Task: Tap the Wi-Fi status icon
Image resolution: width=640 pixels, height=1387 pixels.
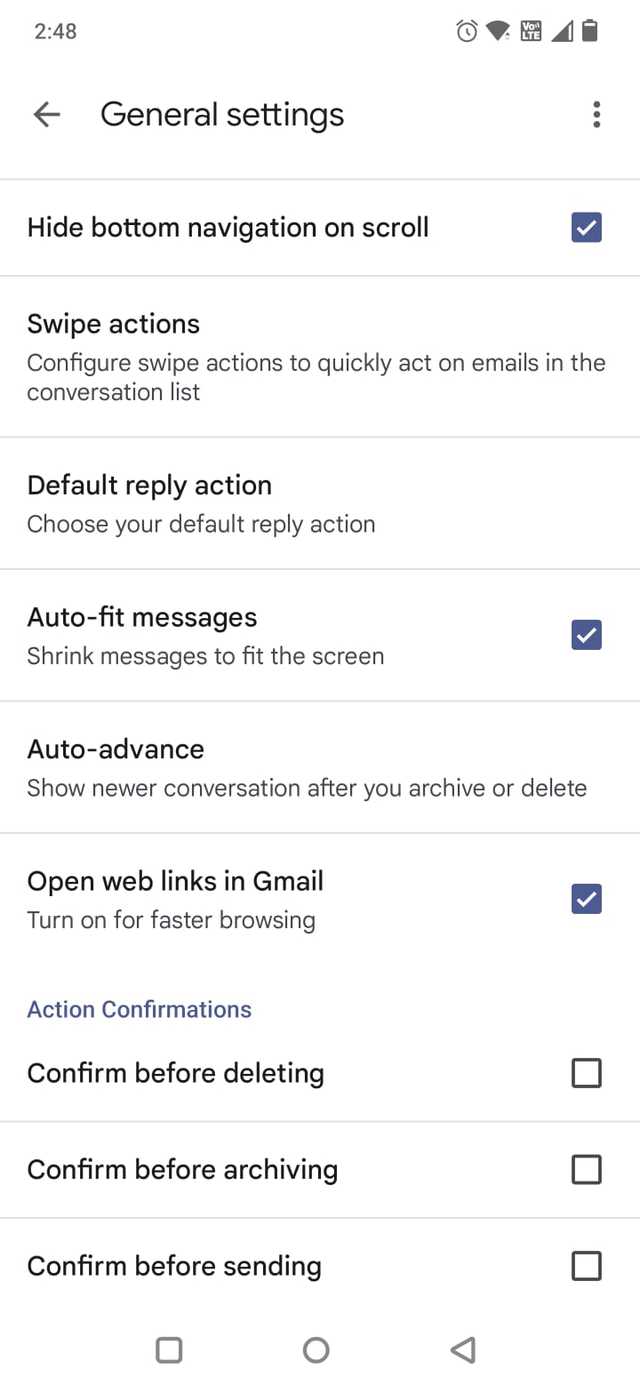Action: coord(498,31)
